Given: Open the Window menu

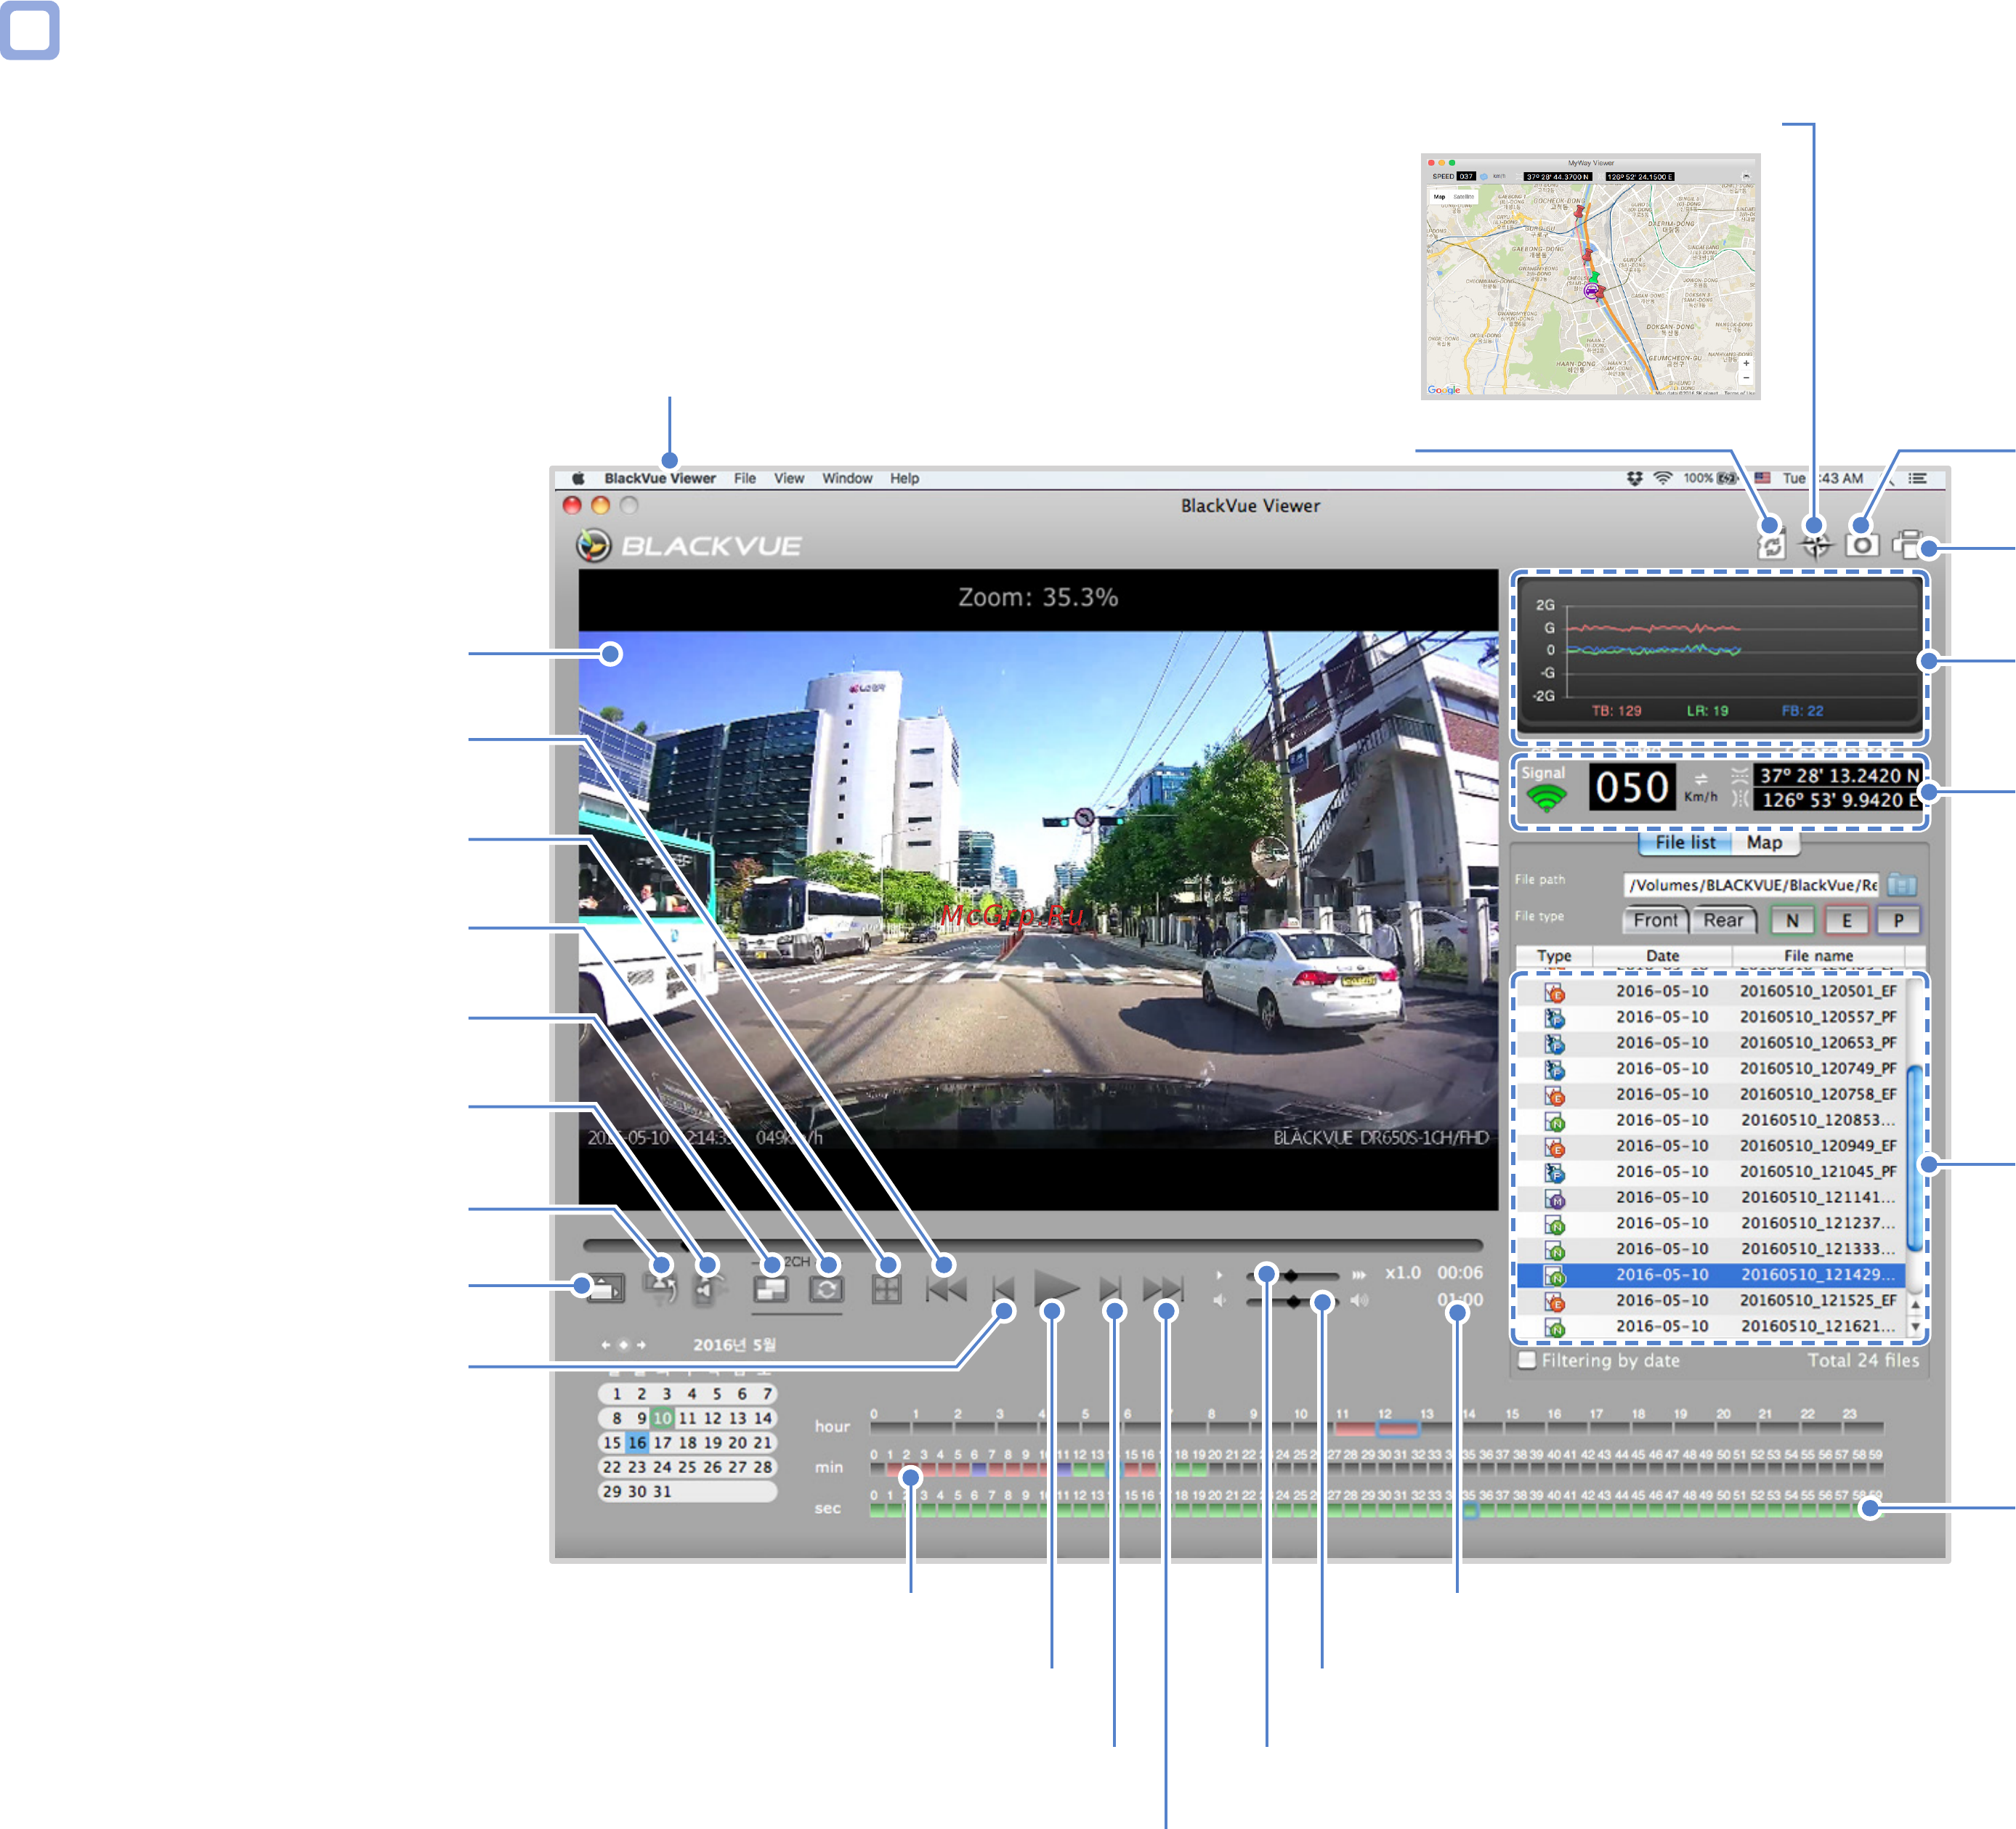Looking at the screenshot, I should click(847, 478).
